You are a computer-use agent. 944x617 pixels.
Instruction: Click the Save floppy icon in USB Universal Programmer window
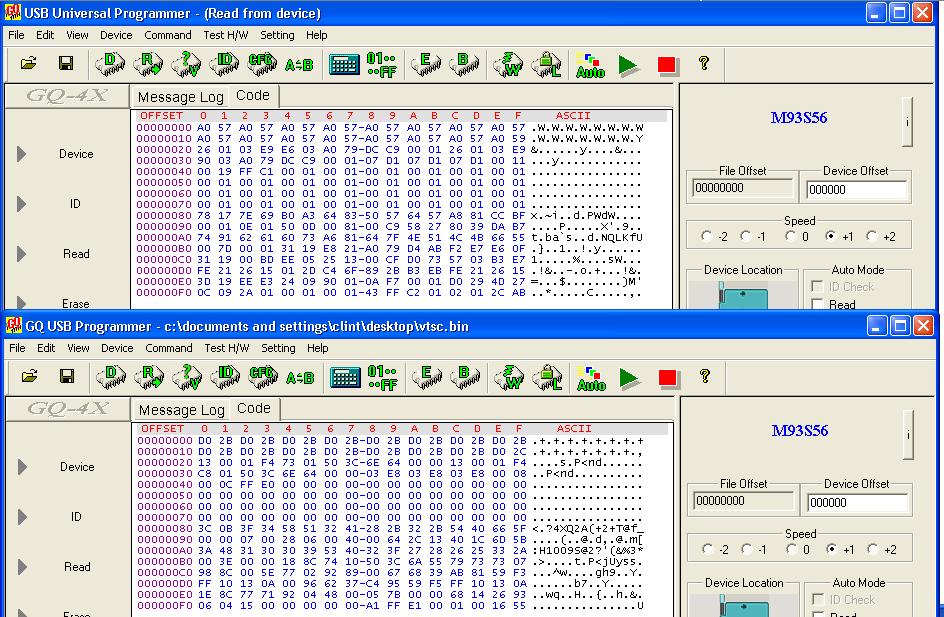tap(66, 63)
